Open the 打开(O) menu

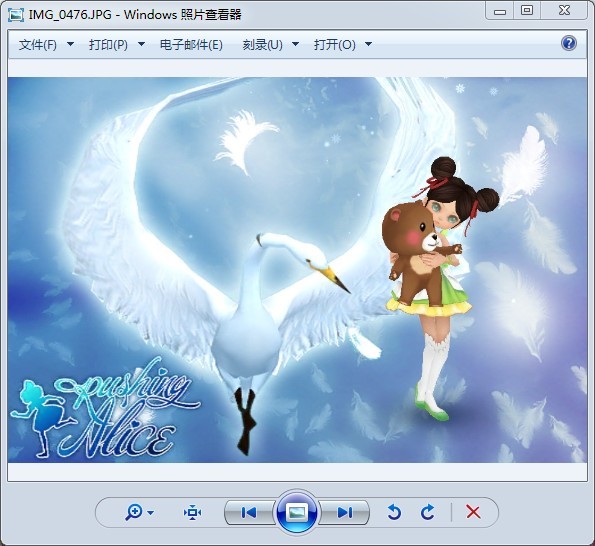(x=334, y=45)
